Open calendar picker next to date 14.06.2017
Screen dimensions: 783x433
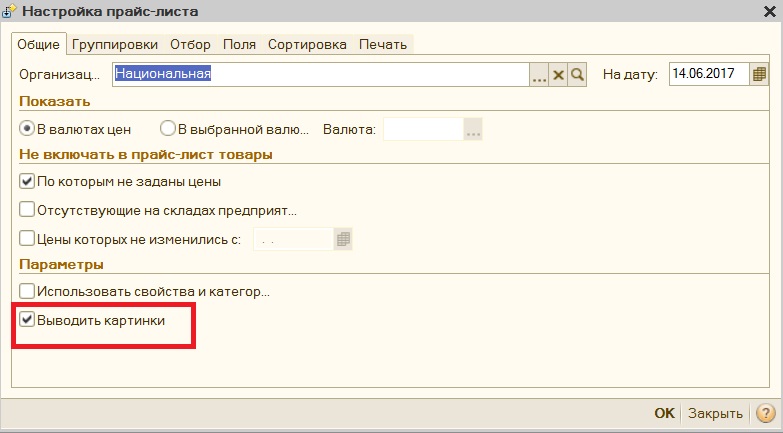coord(759,74)
